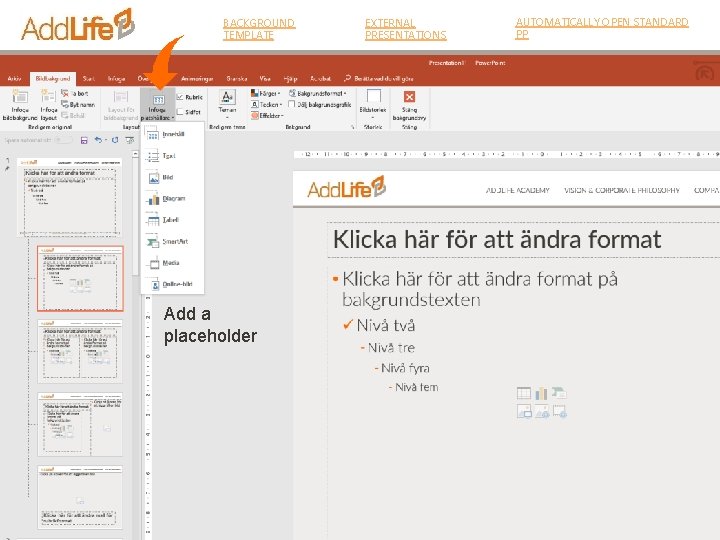Screen dimensions: 720x540
Task: Click start-from-beginning slideshow icon in quick toolbar
Action: tap(130, 140)
